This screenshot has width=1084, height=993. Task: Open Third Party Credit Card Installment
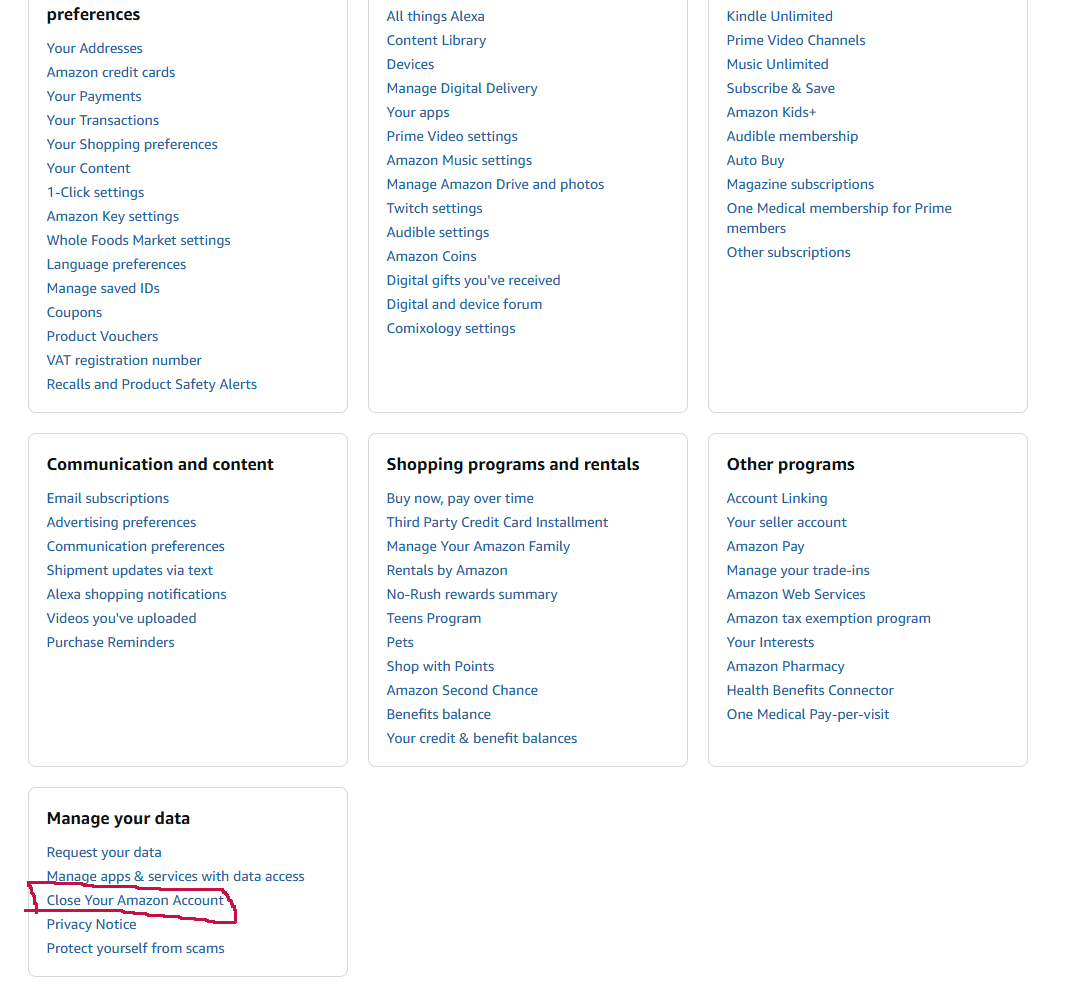pos(498,523)
